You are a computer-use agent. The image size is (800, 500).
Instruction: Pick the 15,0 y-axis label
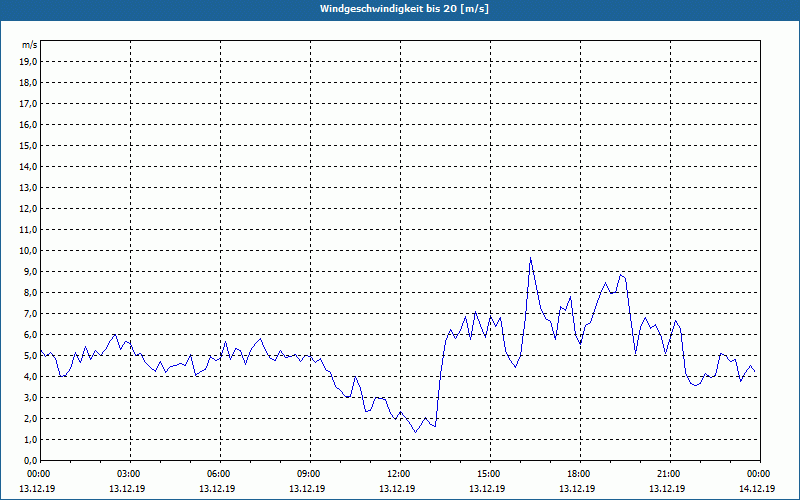coord(28,145)
